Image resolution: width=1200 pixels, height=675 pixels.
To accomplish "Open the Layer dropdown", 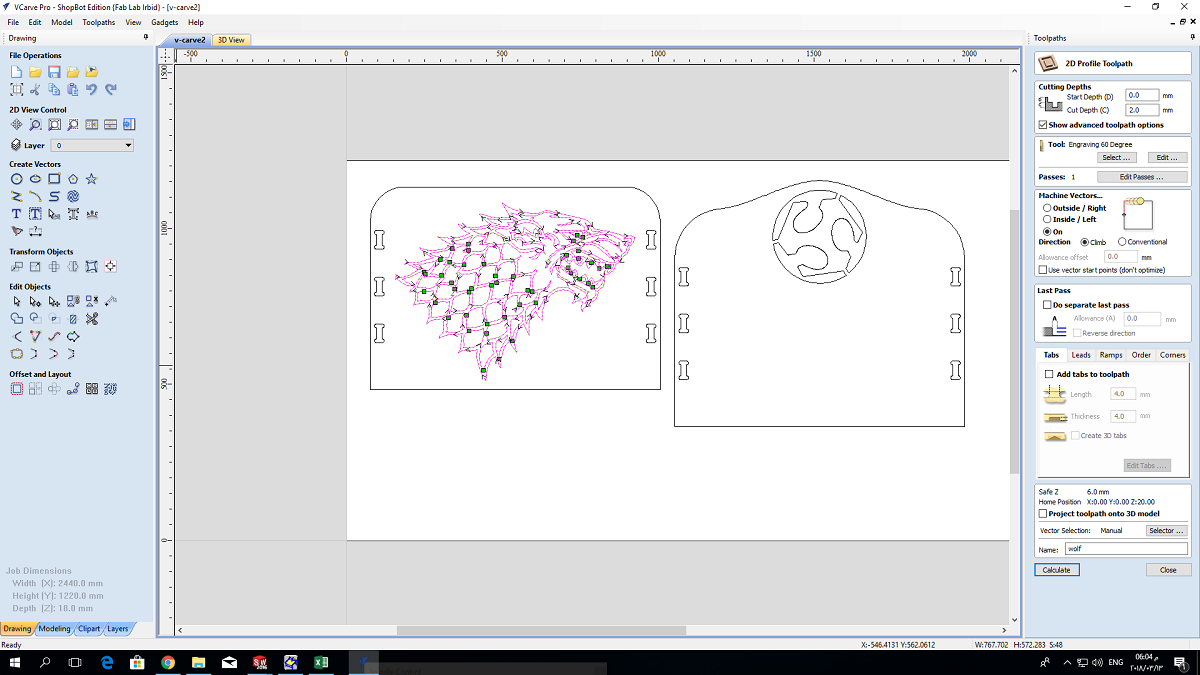I will (x=91, y=145).
